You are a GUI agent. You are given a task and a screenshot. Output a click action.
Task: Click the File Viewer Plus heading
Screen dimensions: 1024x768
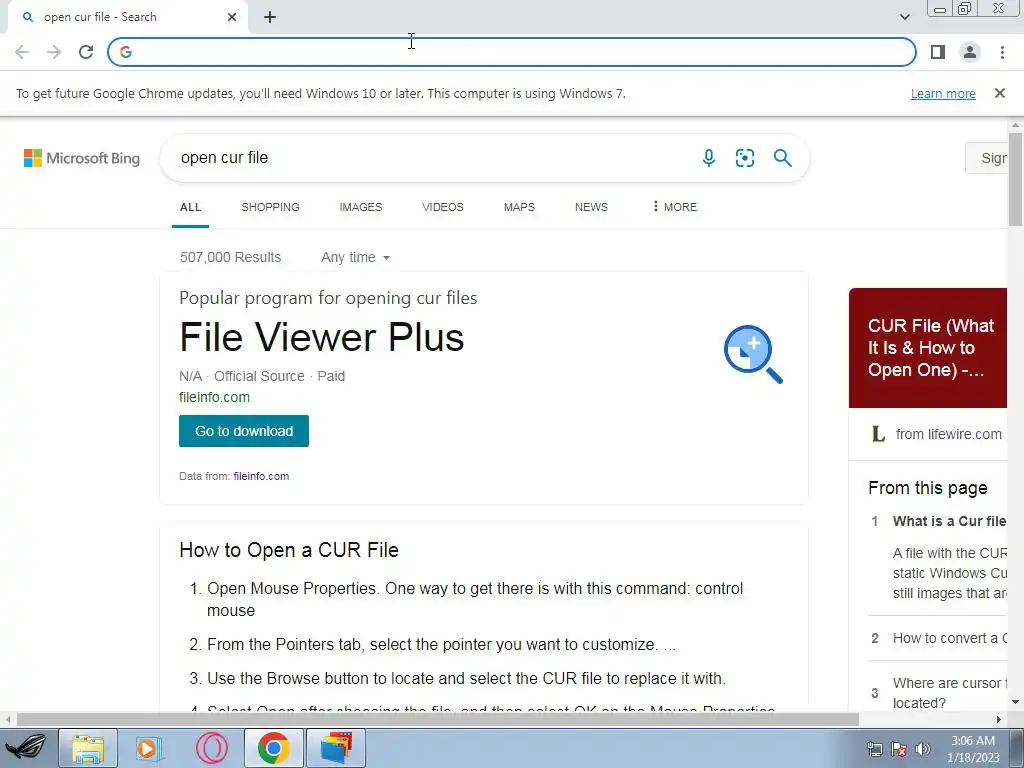[321, 337]
